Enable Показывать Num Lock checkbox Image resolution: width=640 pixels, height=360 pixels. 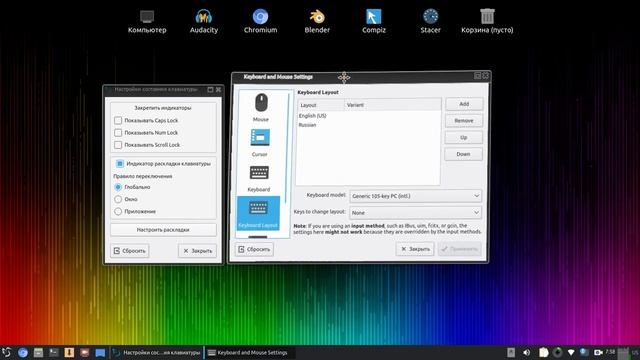(x=118, y=133)
